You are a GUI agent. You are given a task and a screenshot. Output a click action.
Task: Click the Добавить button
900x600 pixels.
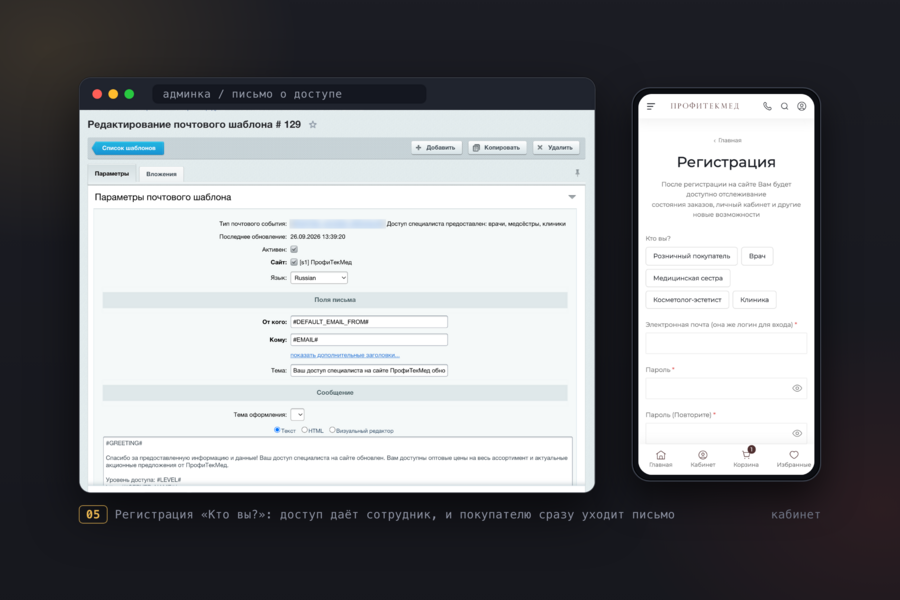click(436, 148)
